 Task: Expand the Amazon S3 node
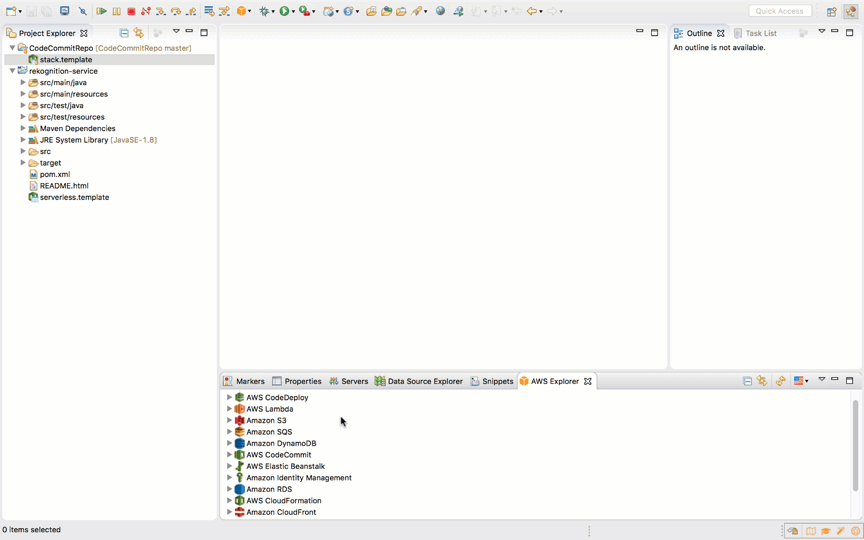click(229, 420)
